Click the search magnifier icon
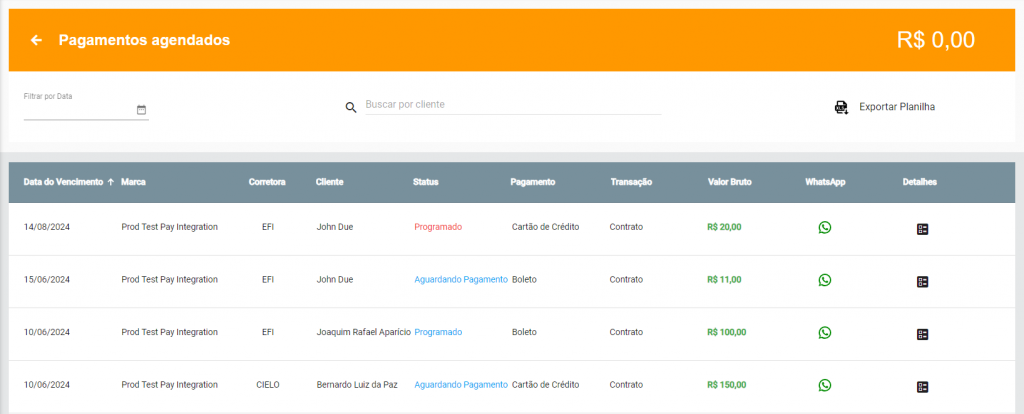Image resolution: width=1024 pixels, height=414 pixels. tap(351, 108)
